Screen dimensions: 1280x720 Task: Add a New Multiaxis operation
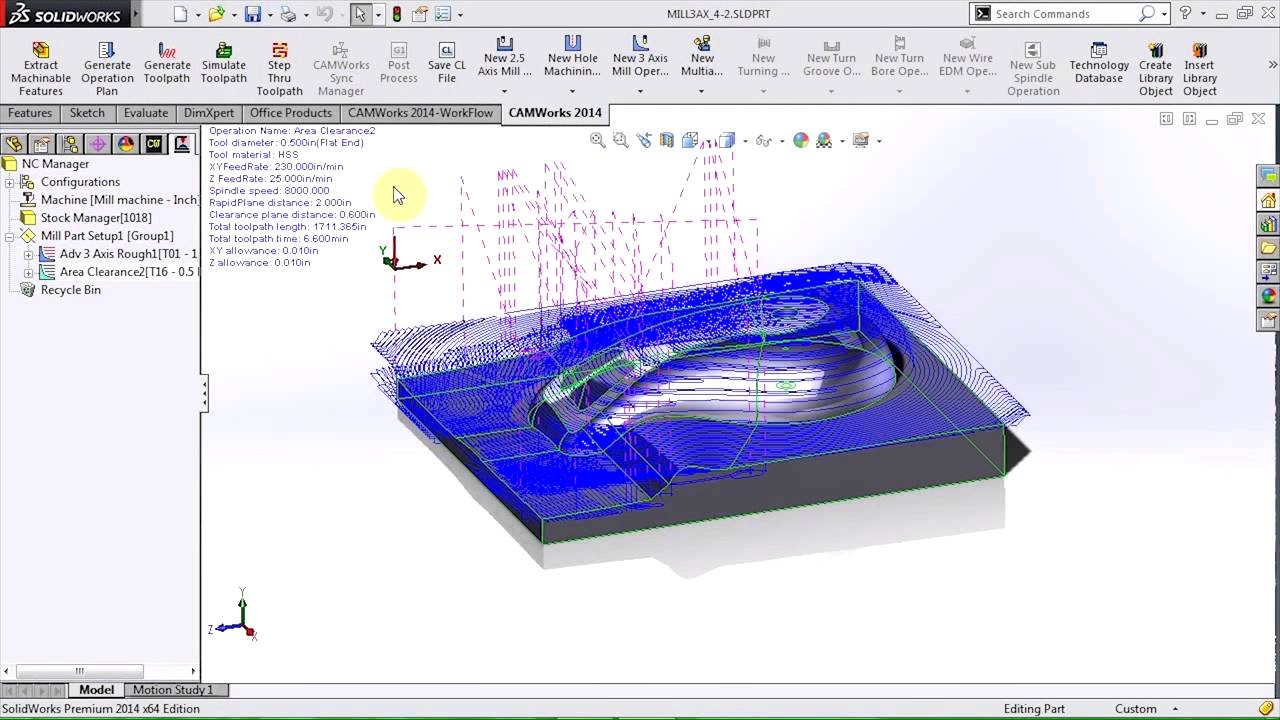[702, 58]
